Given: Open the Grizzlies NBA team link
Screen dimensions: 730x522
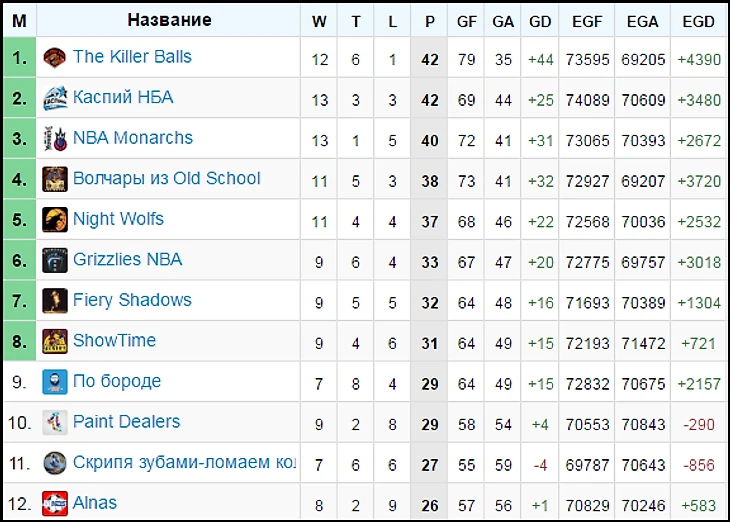Looking at the screenshot, I should [x=128, y=260].
